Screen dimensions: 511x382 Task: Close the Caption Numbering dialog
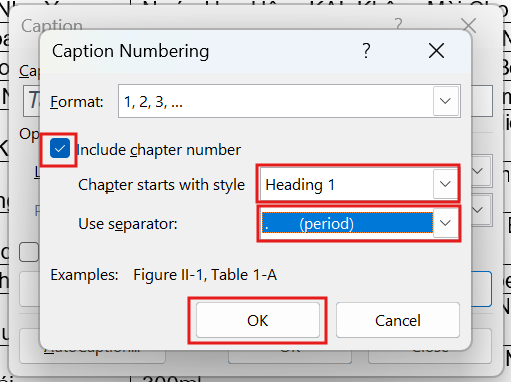(x=436, y=51)
